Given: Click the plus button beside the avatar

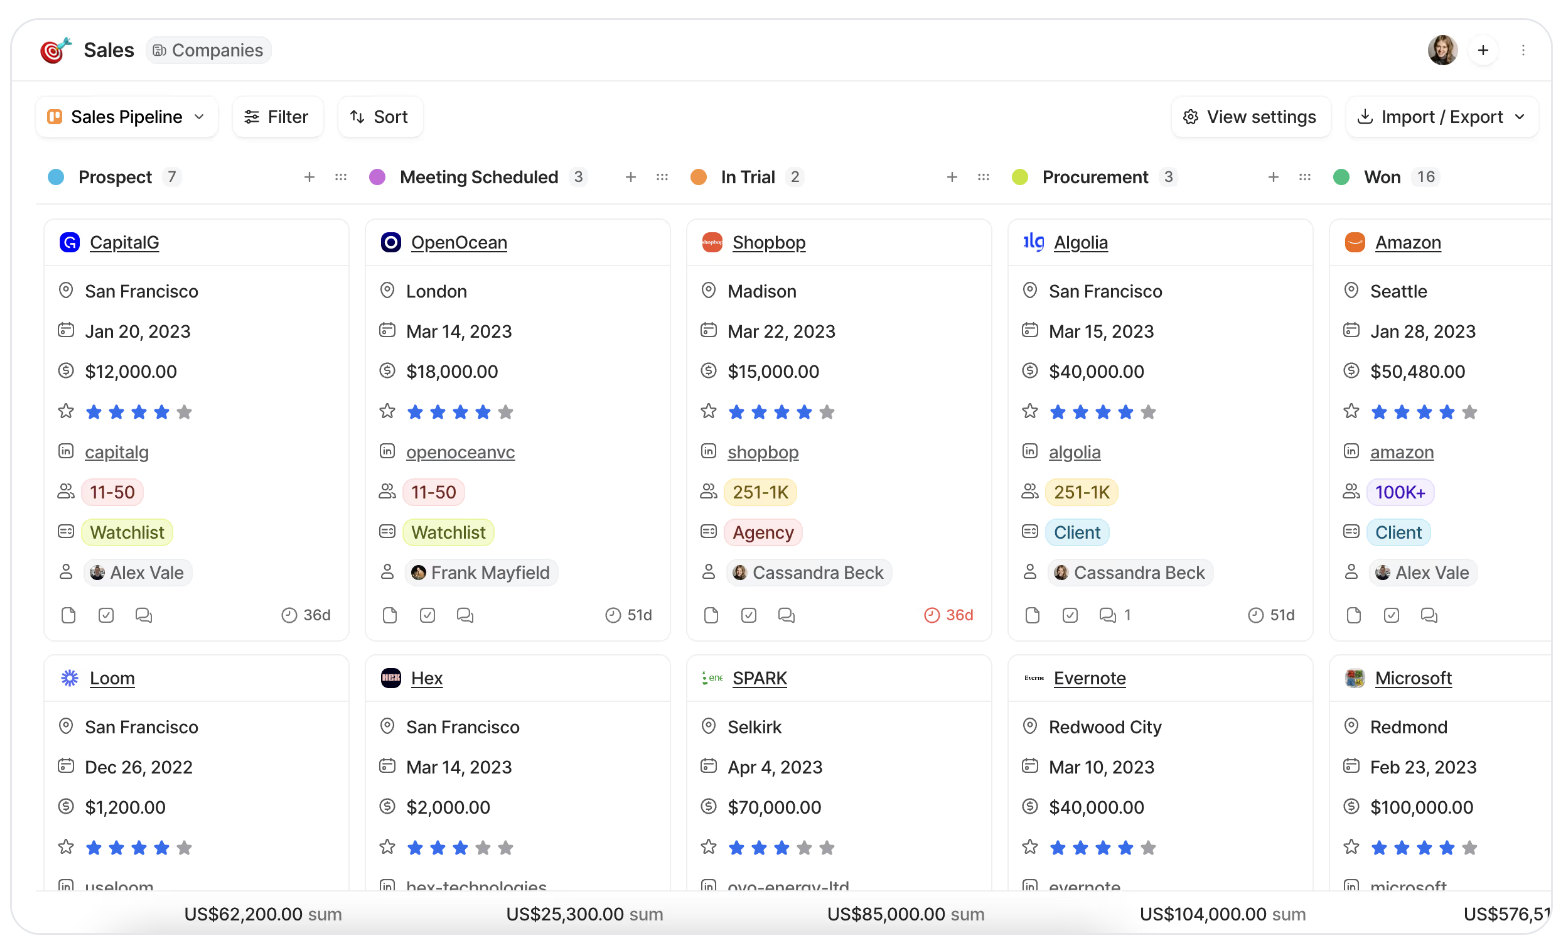Looking at the screenshot, I should (1483, 50).
